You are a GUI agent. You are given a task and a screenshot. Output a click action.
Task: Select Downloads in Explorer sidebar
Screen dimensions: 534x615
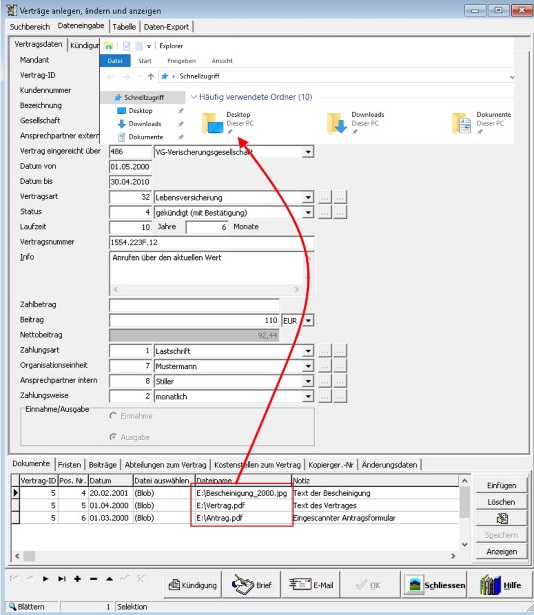click(144, 124)
